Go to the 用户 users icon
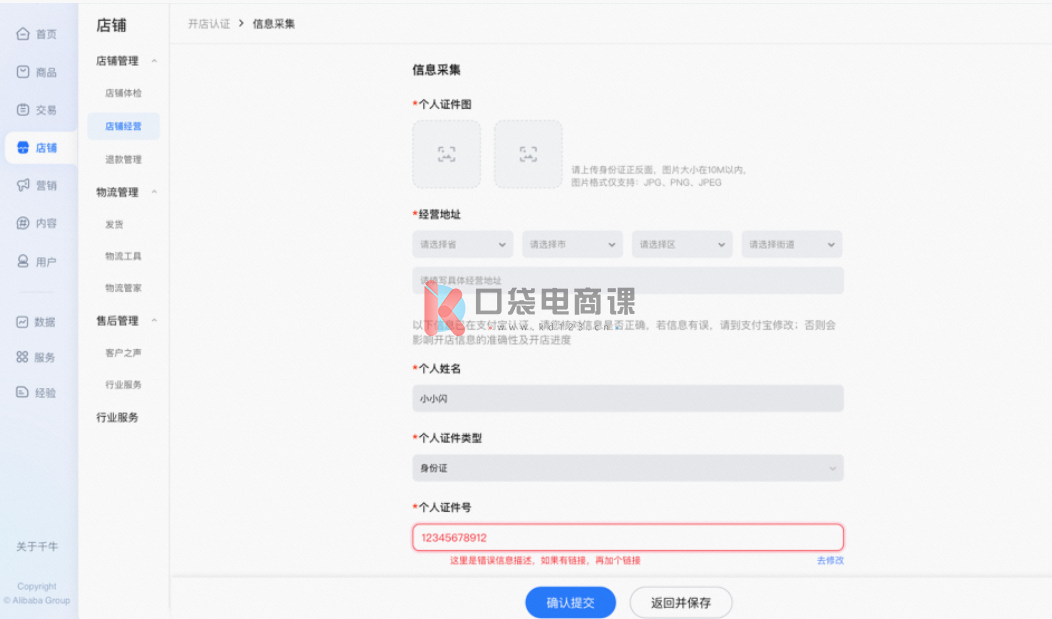1052x619 pixels. (x=23, y=261)
